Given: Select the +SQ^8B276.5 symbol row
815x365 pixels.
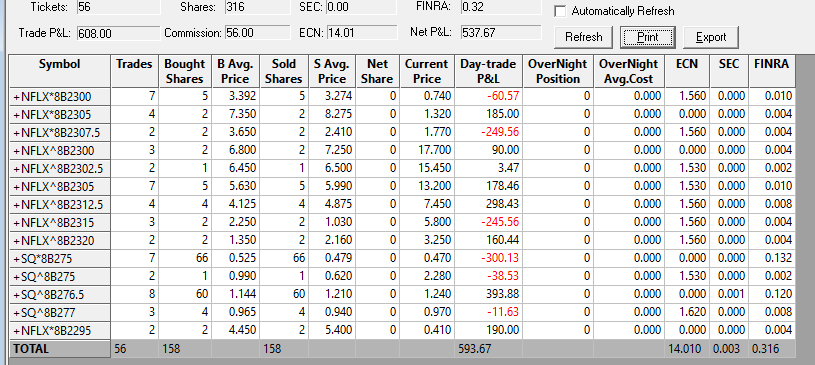Looking at the screenshot, I should click(60, 294).
